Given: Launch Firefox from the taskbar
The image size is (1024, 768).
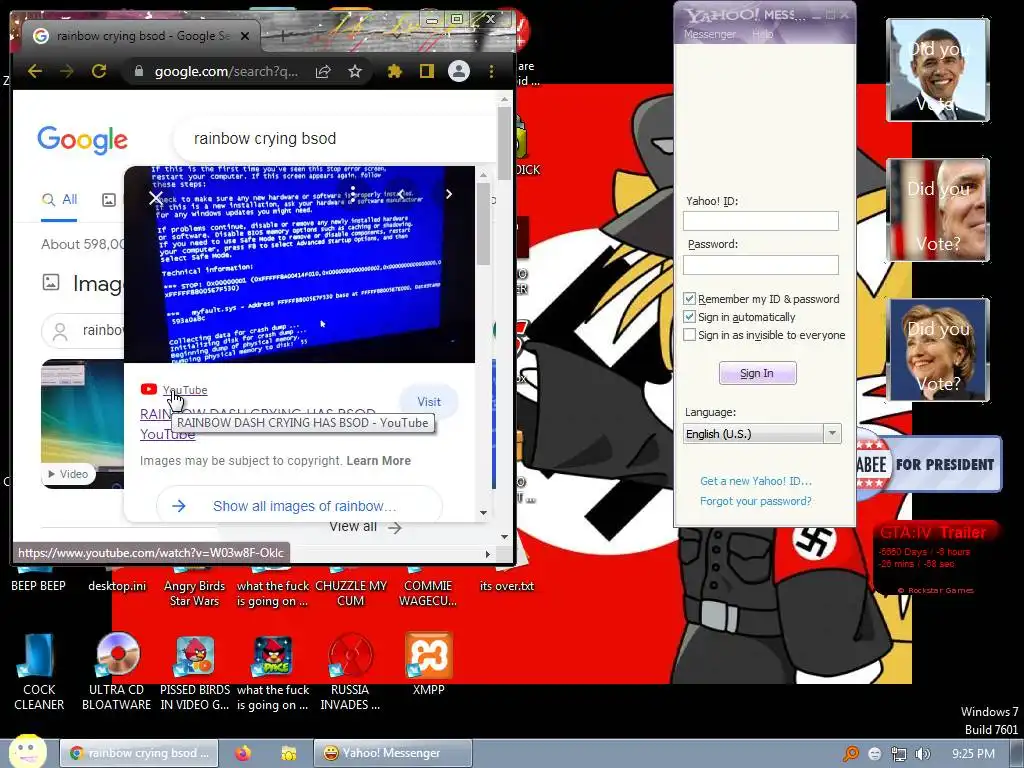Looking at the screenshot, I should click(x=243, y=753).
